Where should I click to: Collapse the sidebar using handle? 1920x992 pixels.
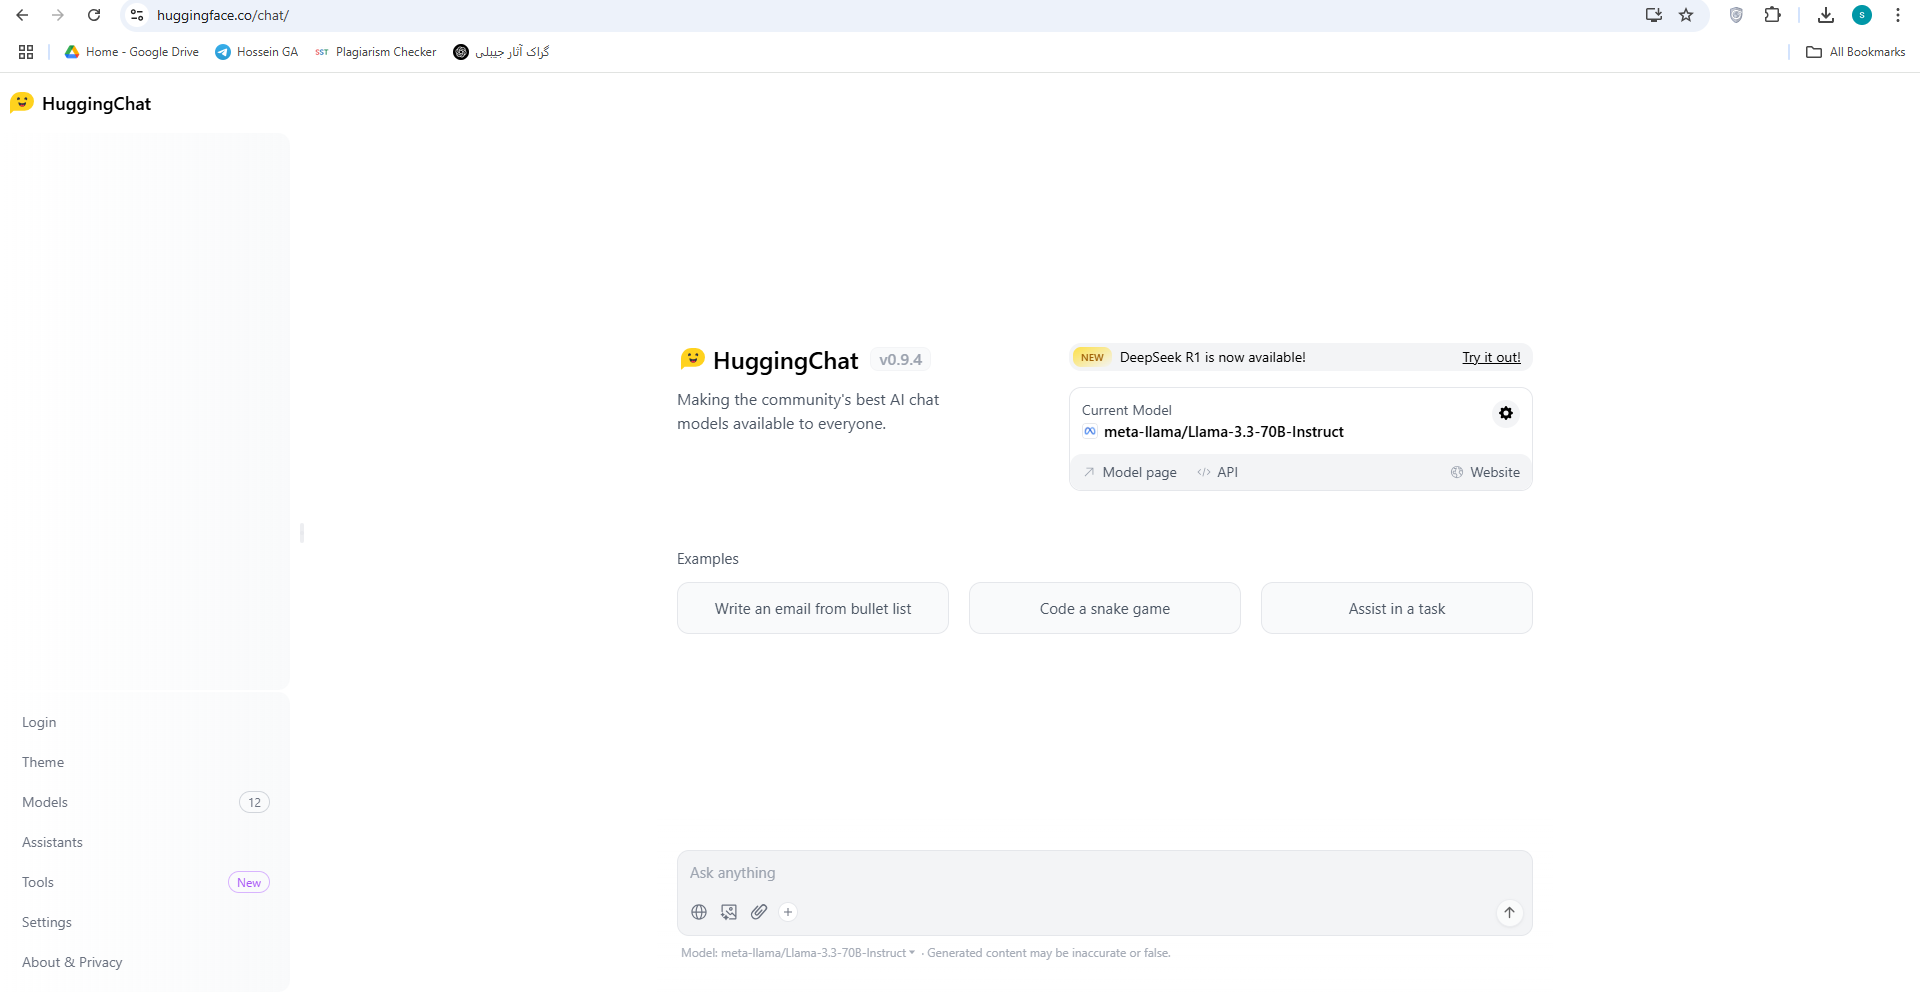301,533
